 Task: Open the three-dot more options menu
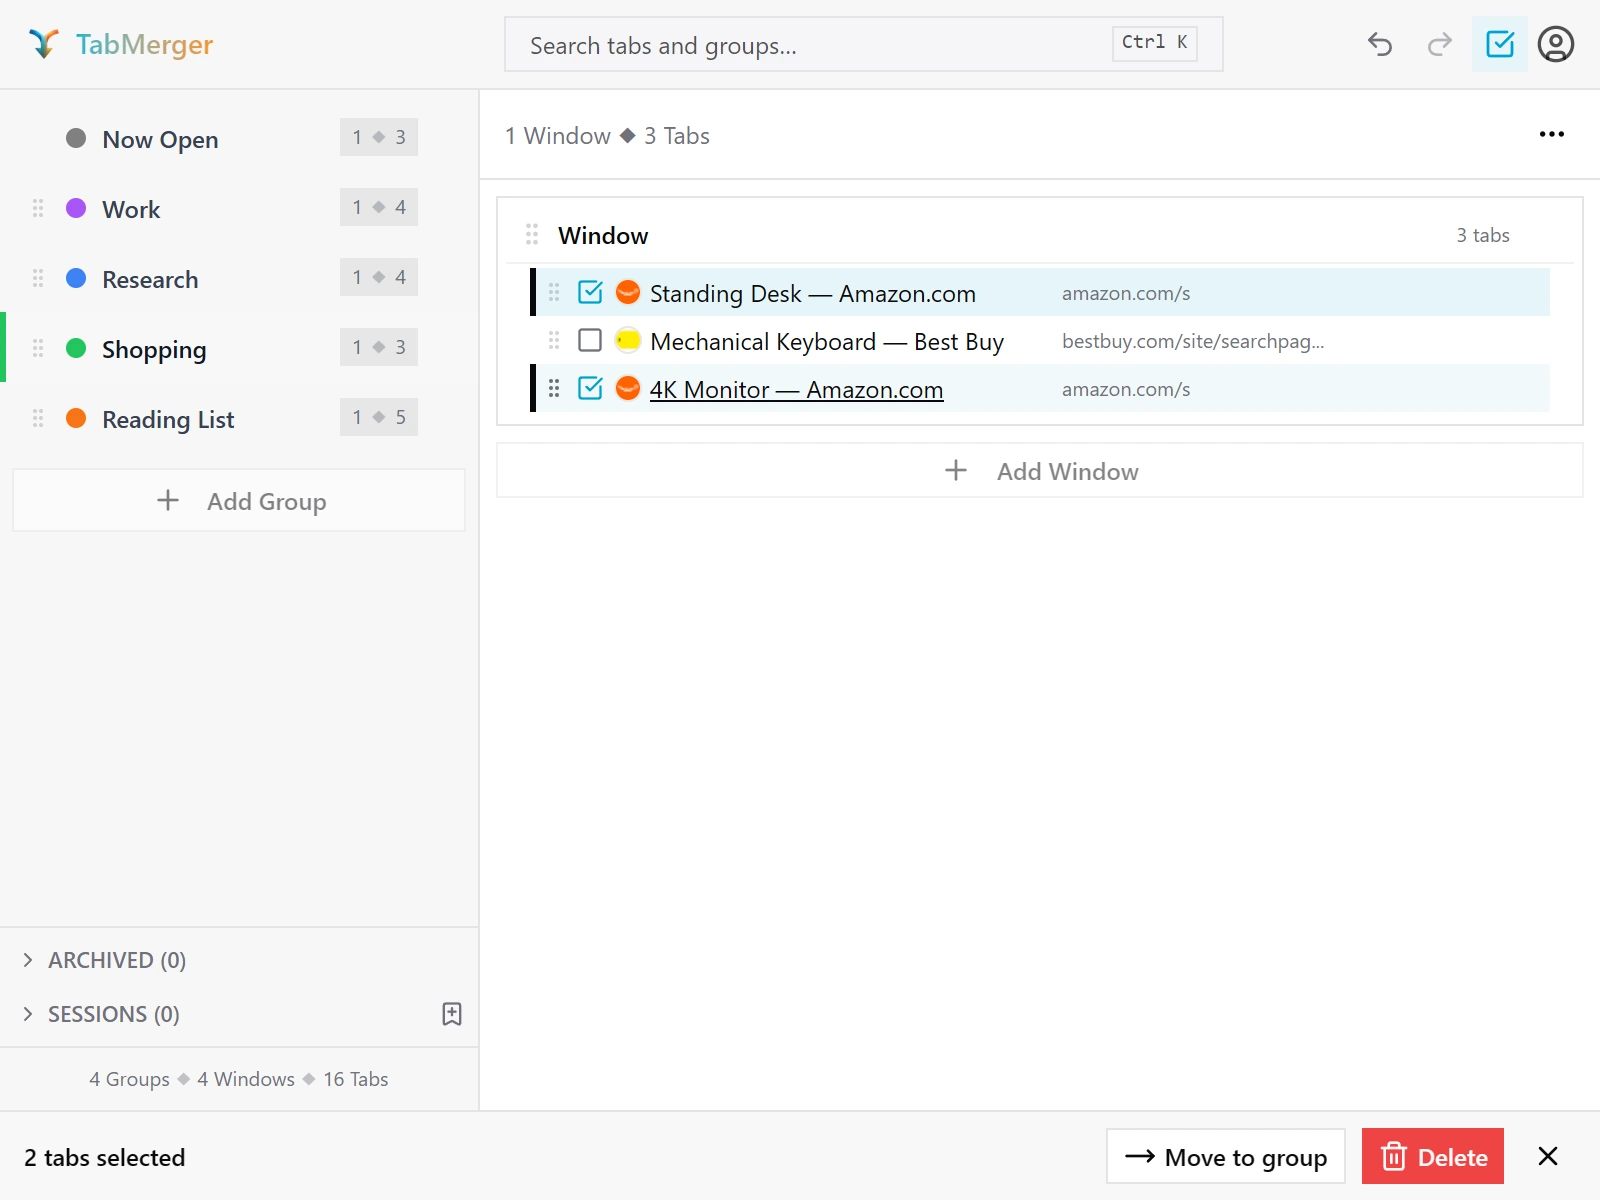pos(1552,134)
